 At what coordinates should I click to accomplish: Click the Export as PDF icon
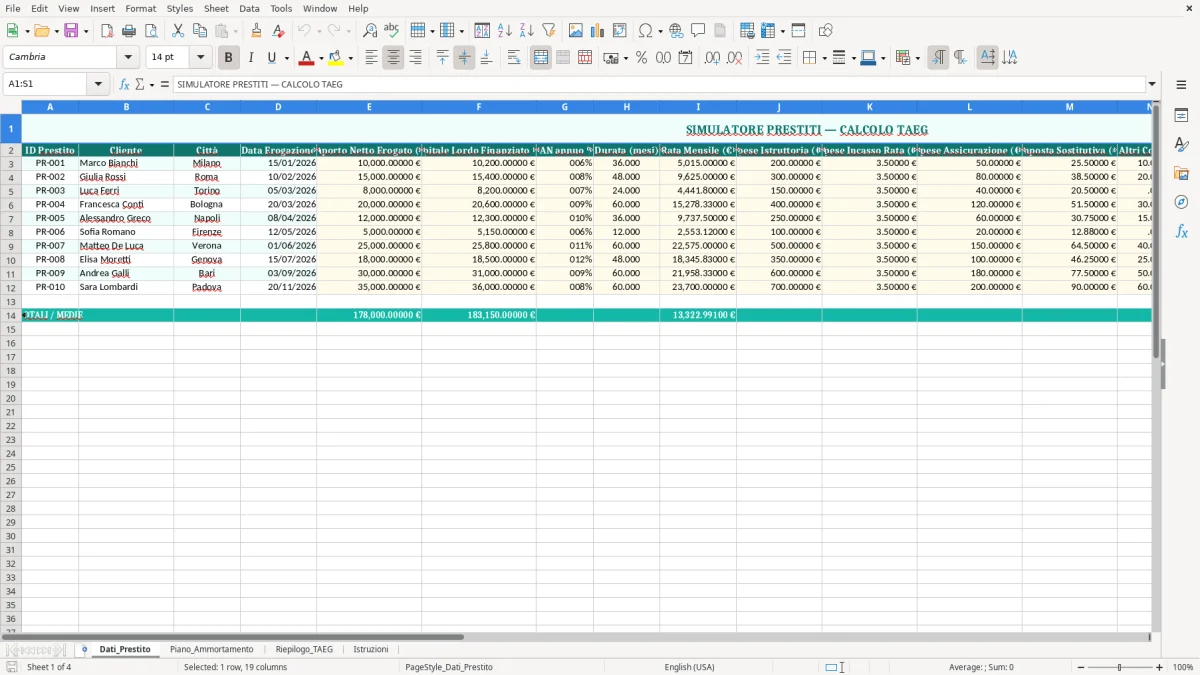point(107,31)
